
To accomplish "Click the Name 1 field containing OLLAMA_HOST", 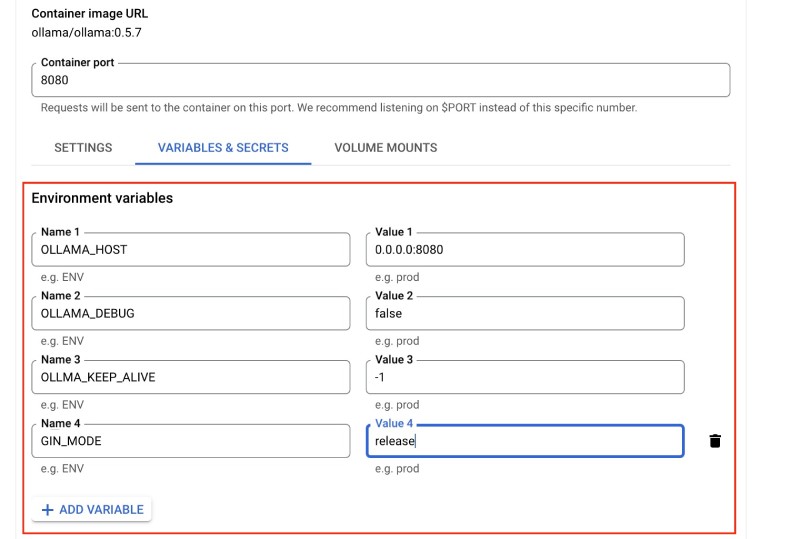I will tap(191, 250).
